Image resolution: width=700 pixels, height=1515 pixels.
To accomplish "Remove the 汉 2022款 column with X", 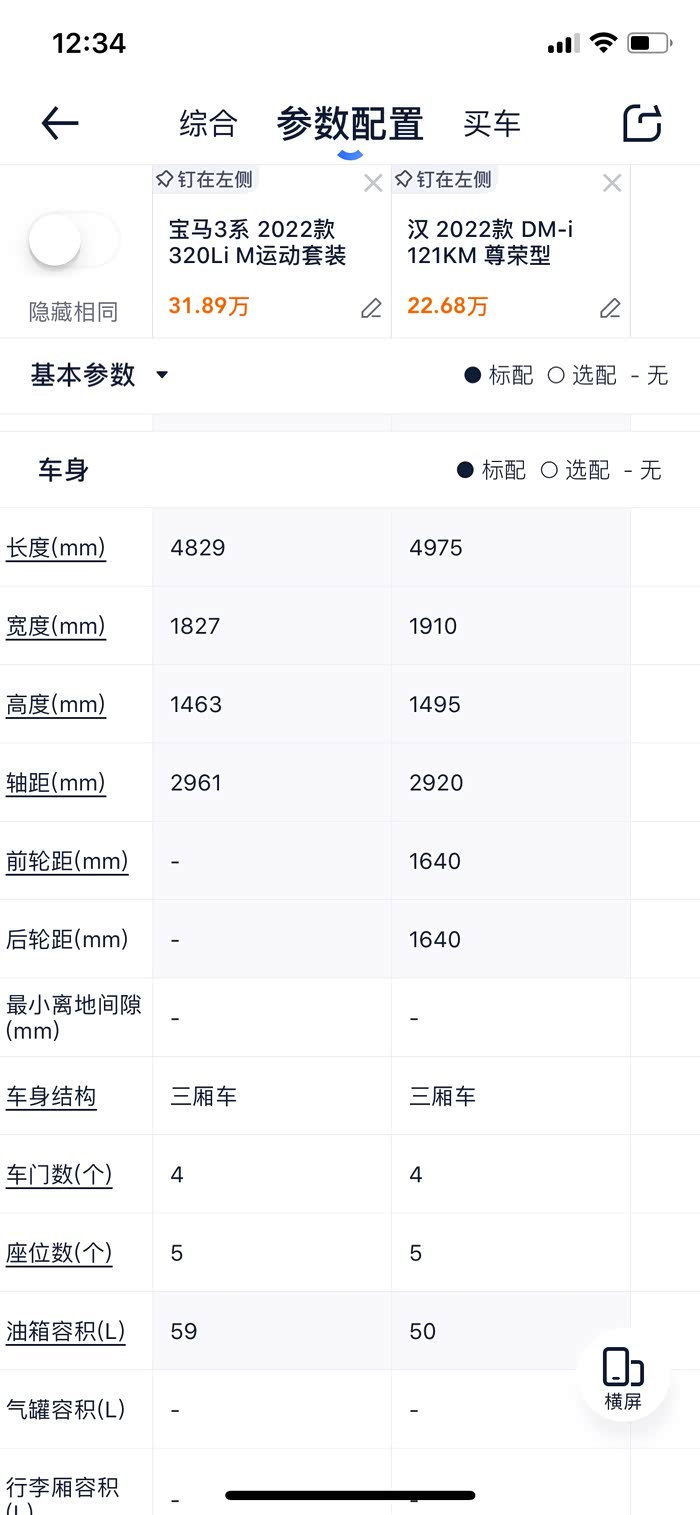I will coord(612,183).
